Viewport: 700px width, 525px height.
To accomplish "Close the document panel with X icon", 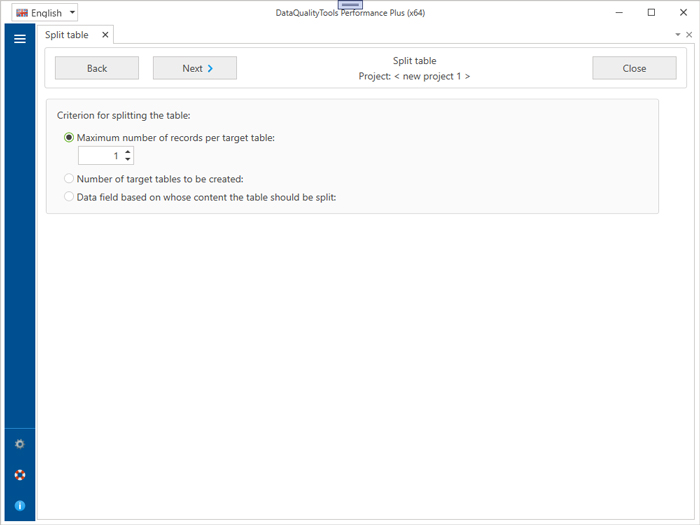I will [x=689, y=35].
